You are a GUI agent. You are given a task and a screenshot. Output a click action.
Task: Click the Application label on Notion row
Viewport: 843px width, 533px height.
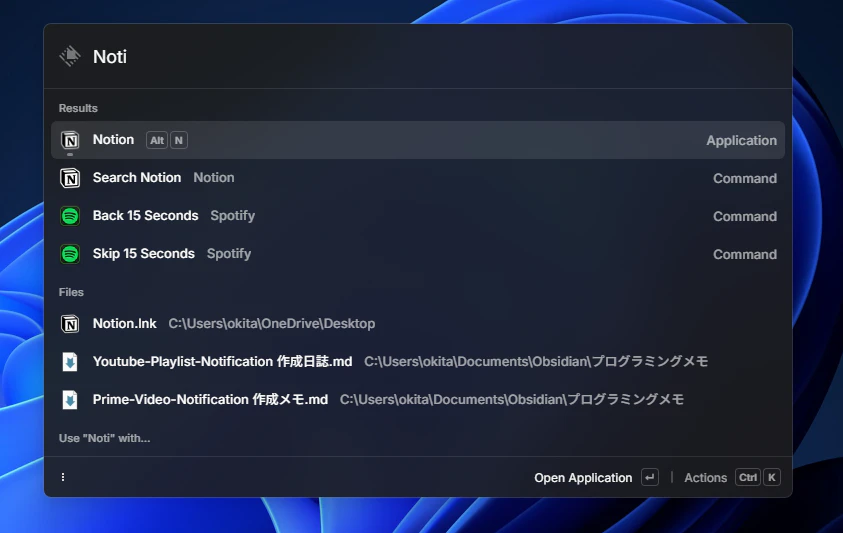pyautogui.click(x=741, y=140)
